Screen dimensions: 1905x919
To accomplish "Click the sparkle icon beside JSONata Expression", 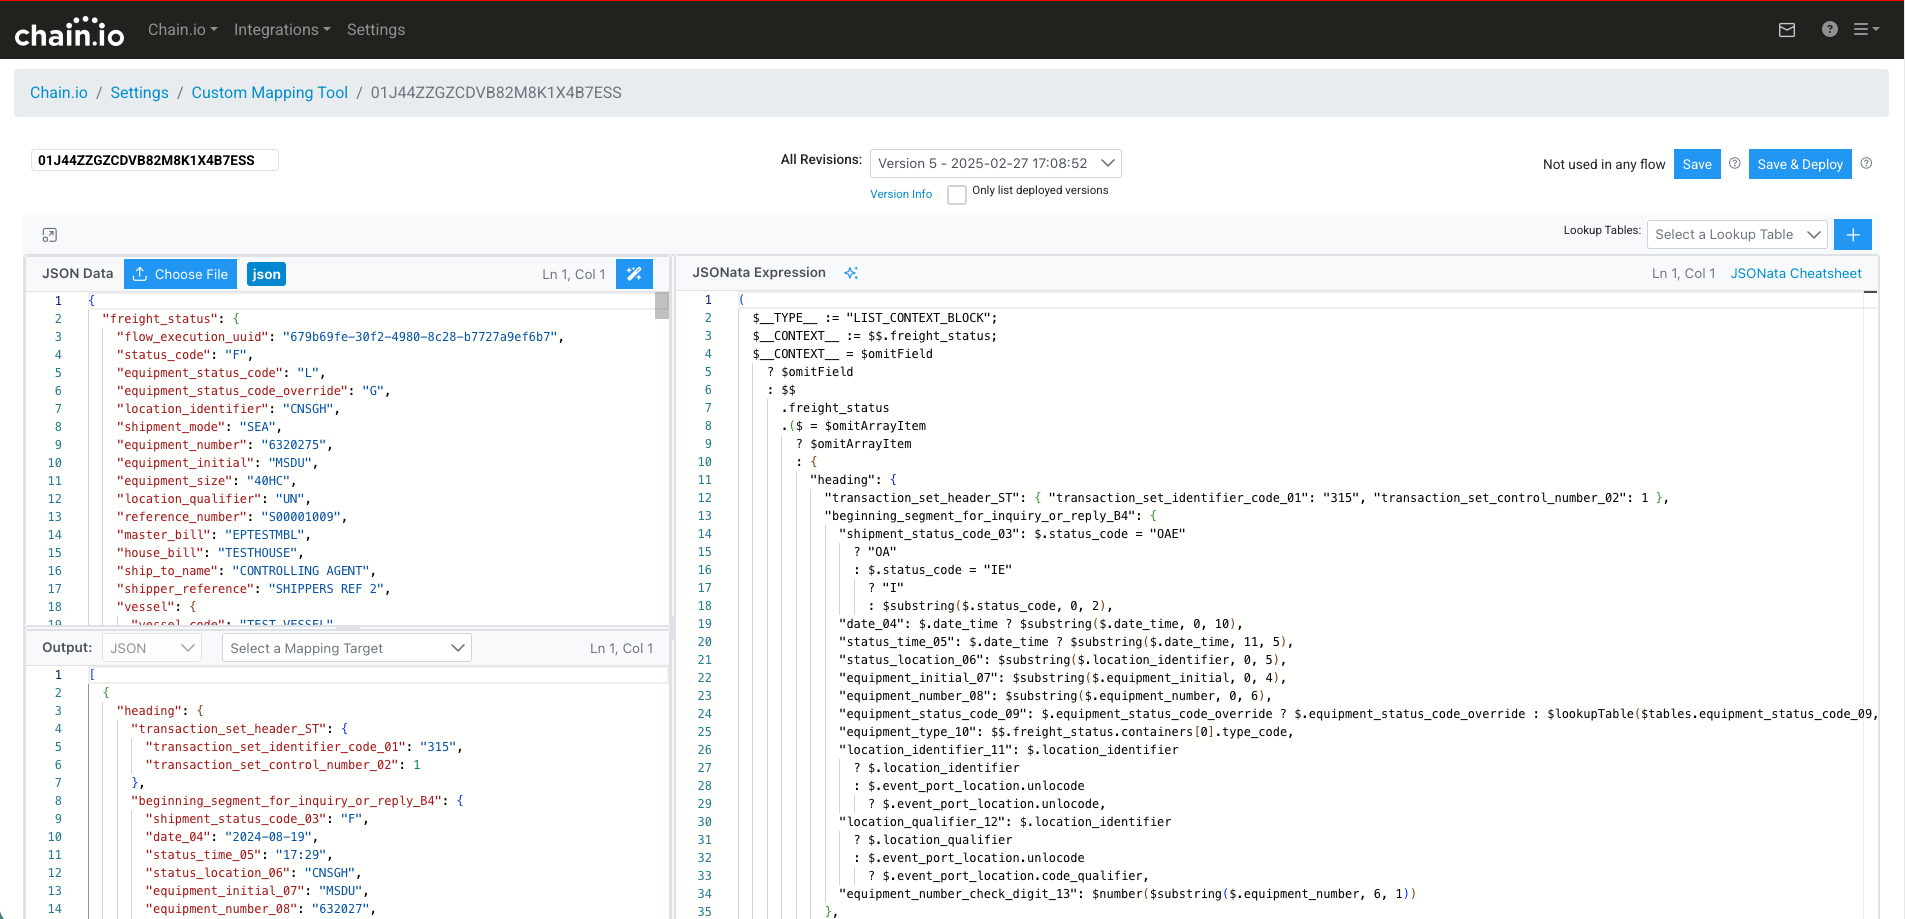I will point(851,273).
